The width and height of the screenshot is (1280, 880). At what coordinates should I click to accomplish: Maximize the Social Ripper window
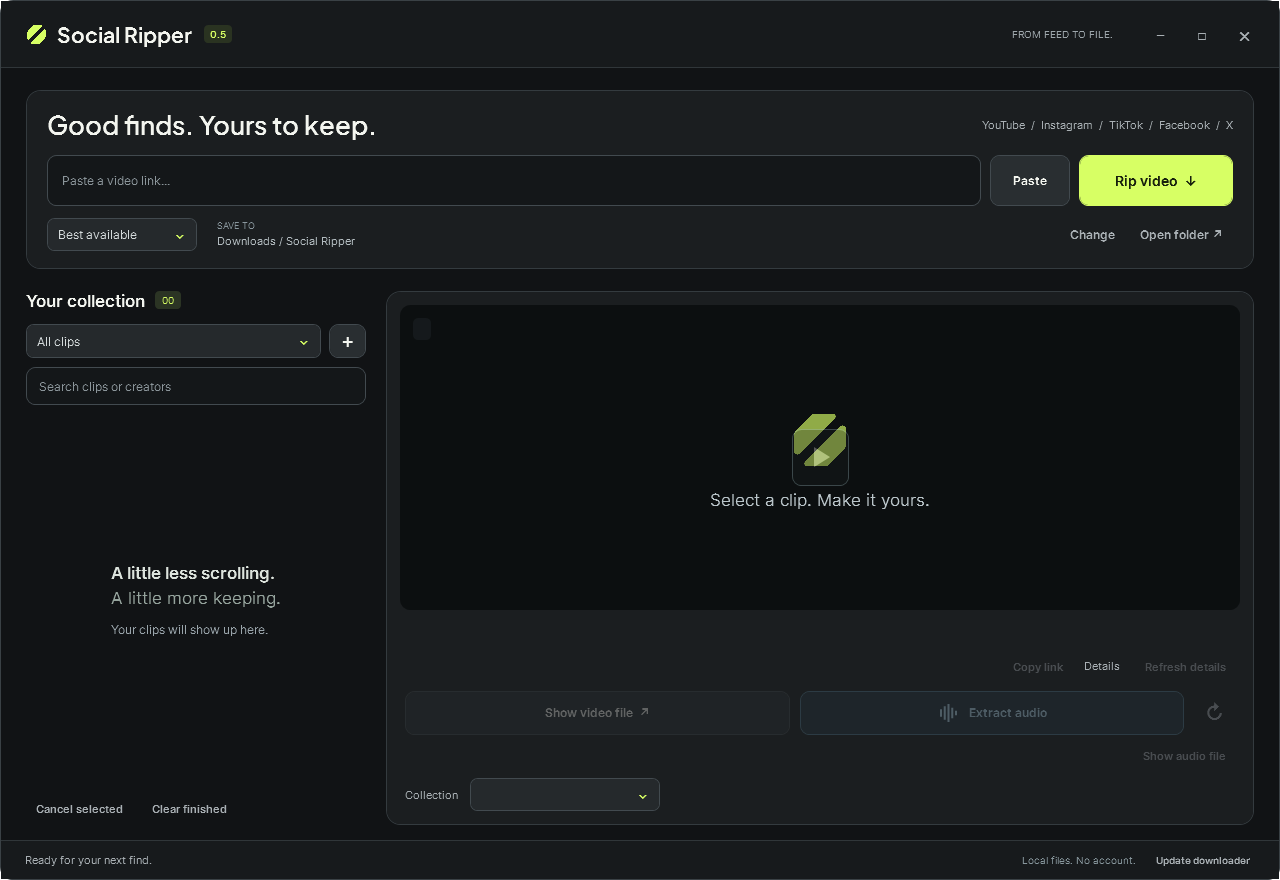point(1202,36)
